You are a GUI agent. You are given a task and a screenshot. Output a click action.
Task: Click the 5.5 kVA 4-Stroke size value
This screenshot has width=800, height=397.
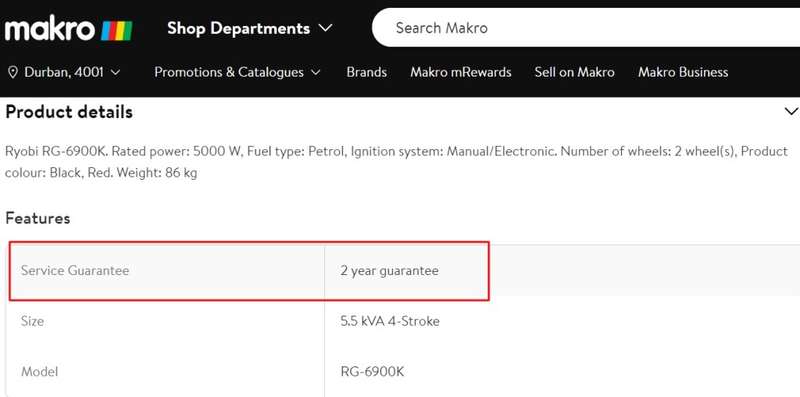point(390,321)
